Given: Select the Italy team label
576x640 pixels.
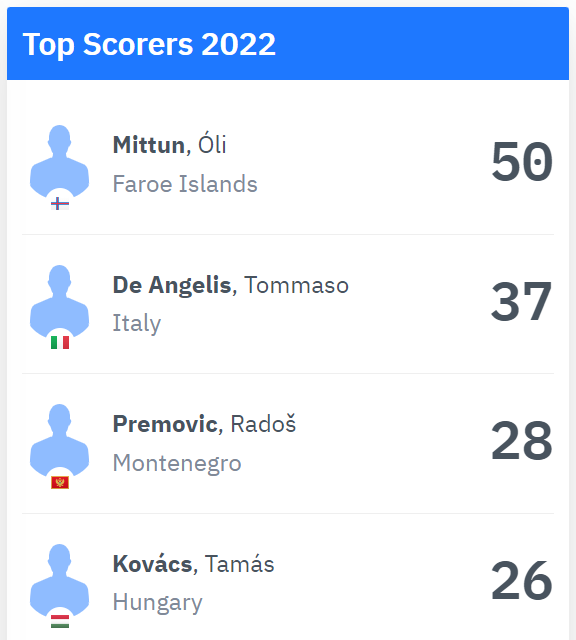Looking at the screenshot, I should (137, 323).
